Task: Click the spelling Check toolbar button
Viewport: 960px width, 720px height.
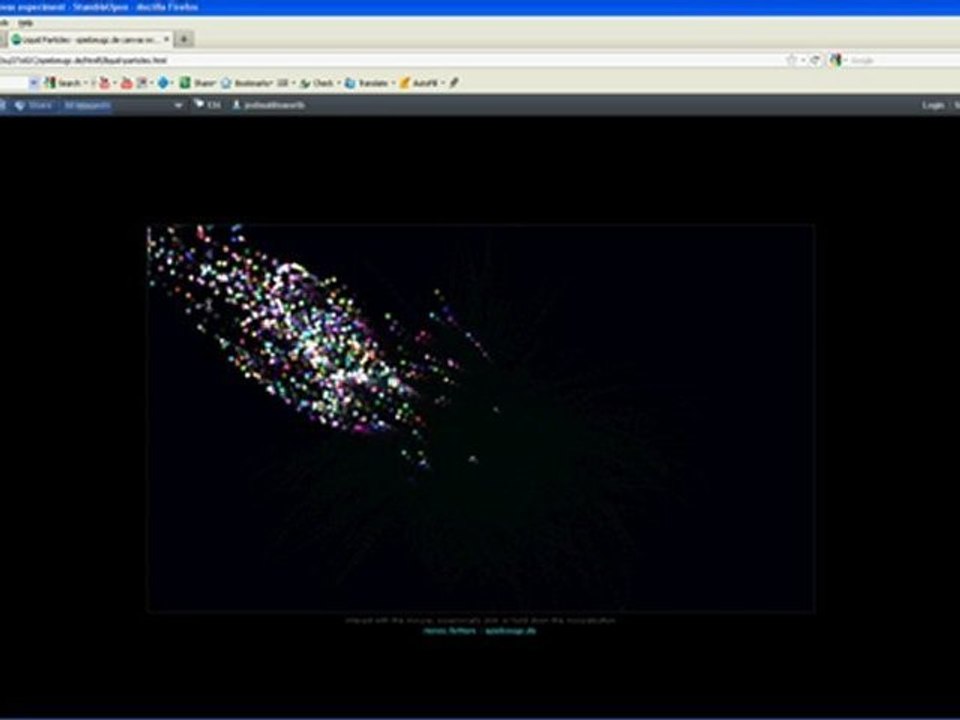Action: (317, 83)
